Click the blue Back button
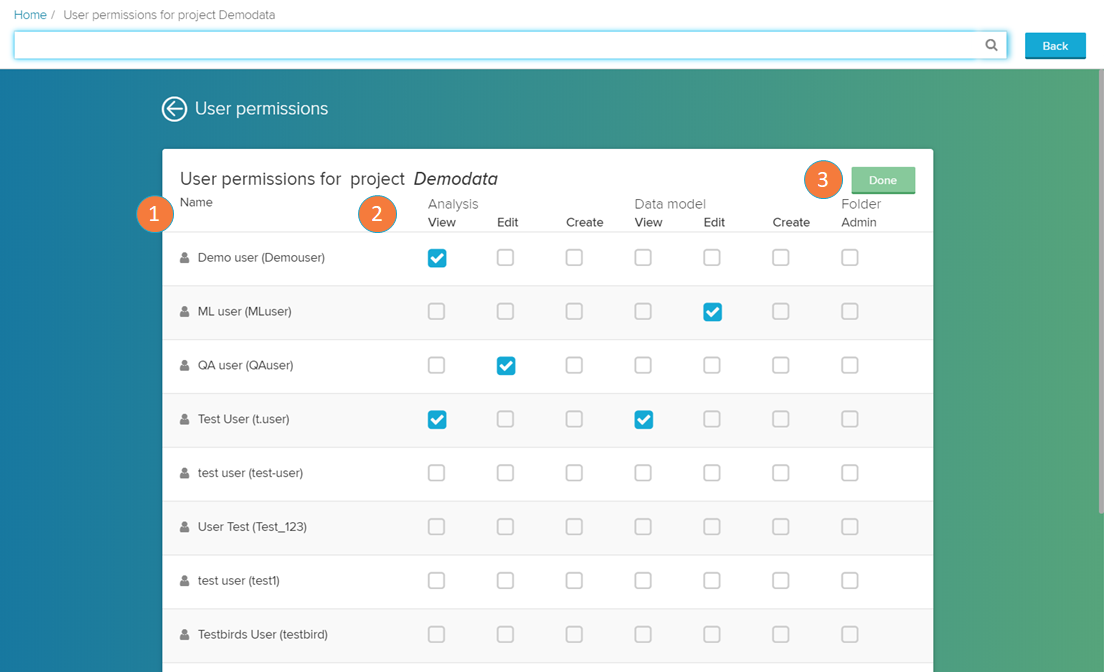This screenshot has height=672, width=1104. coord(1055,46)
